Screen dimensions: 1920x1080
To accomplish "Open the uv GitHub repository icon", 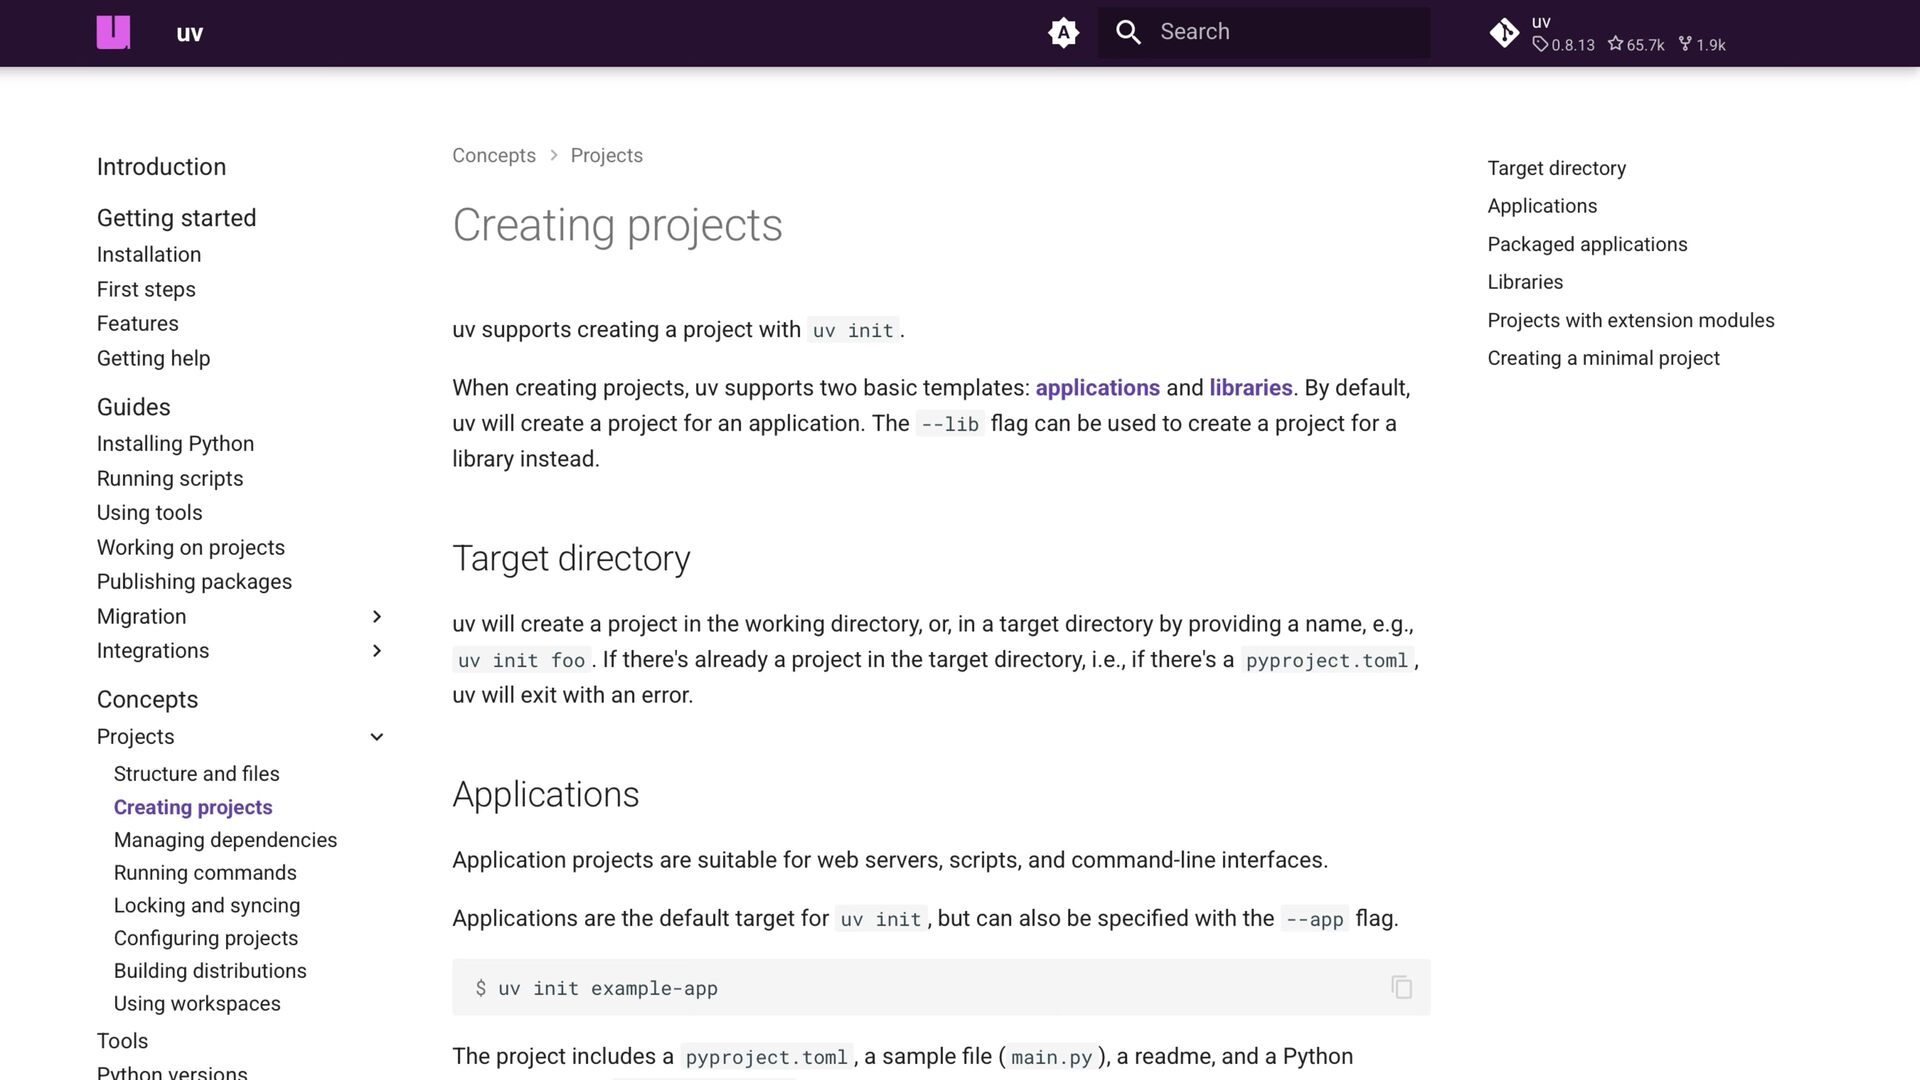I will [1504, 33].
